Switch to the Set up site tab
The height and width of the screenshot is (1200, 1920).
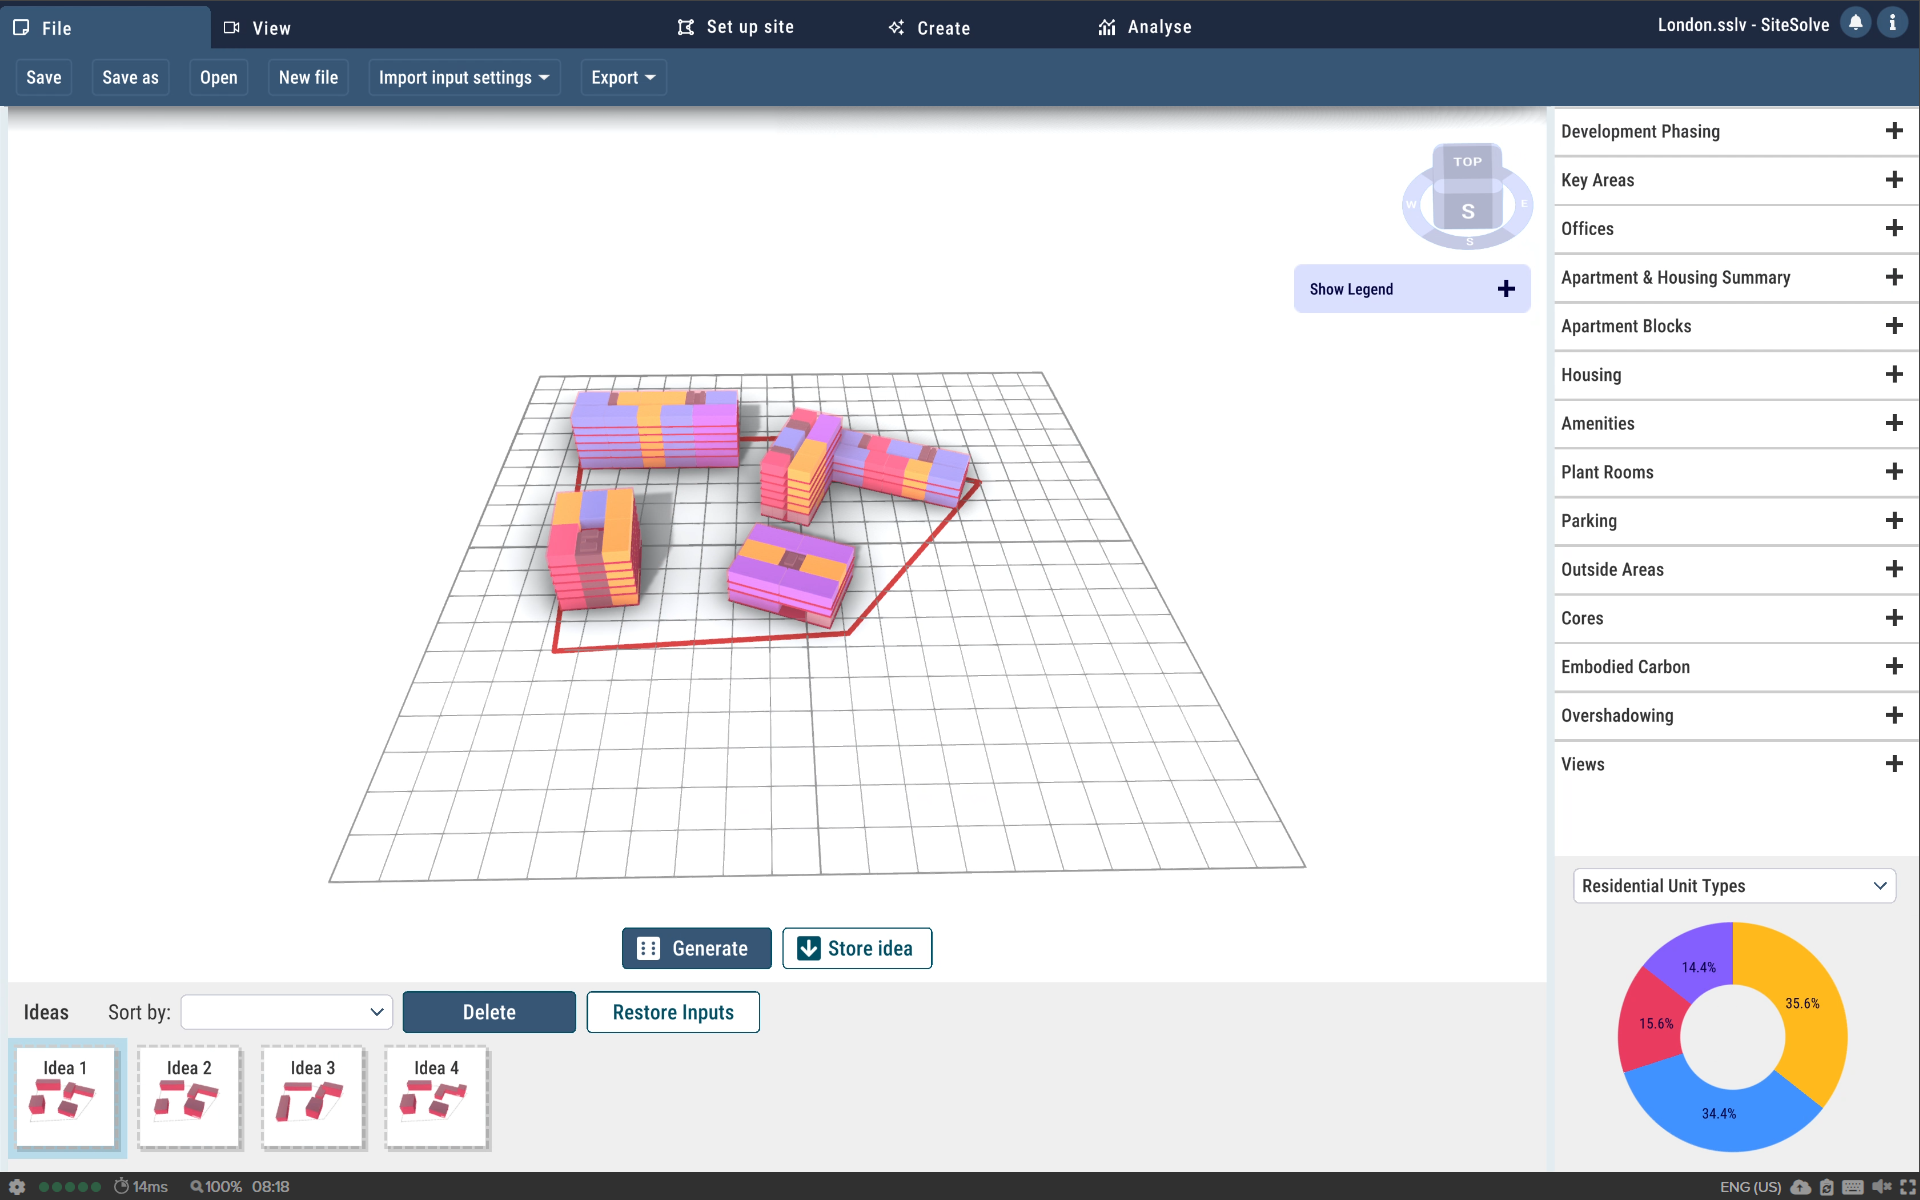[x=736, y=27]
